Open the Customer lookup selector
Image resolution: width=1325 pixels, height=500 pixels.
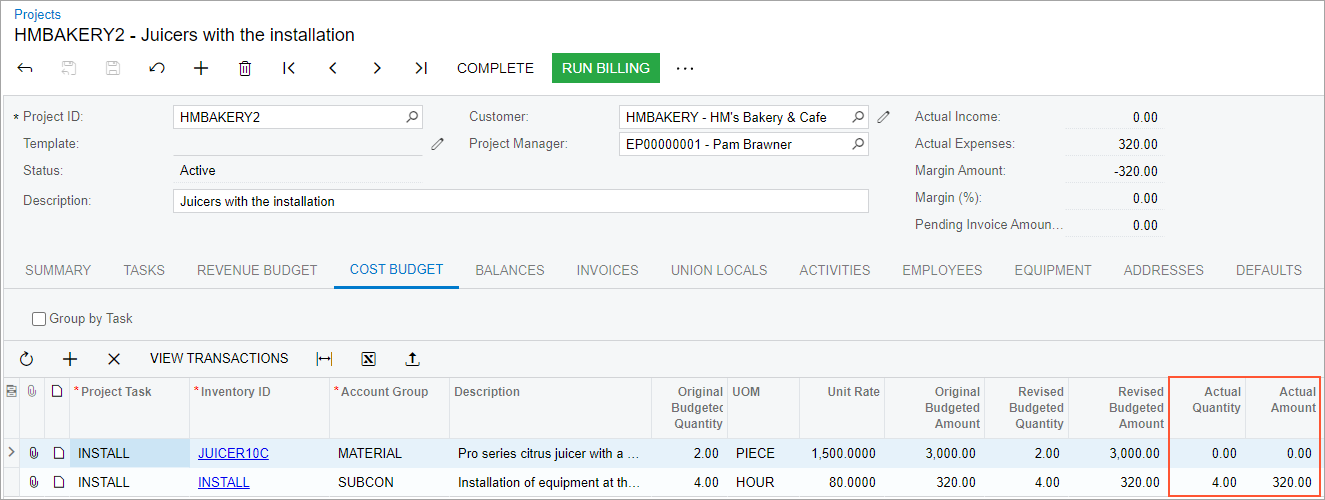pyautogui.click(x=857, y=117)
